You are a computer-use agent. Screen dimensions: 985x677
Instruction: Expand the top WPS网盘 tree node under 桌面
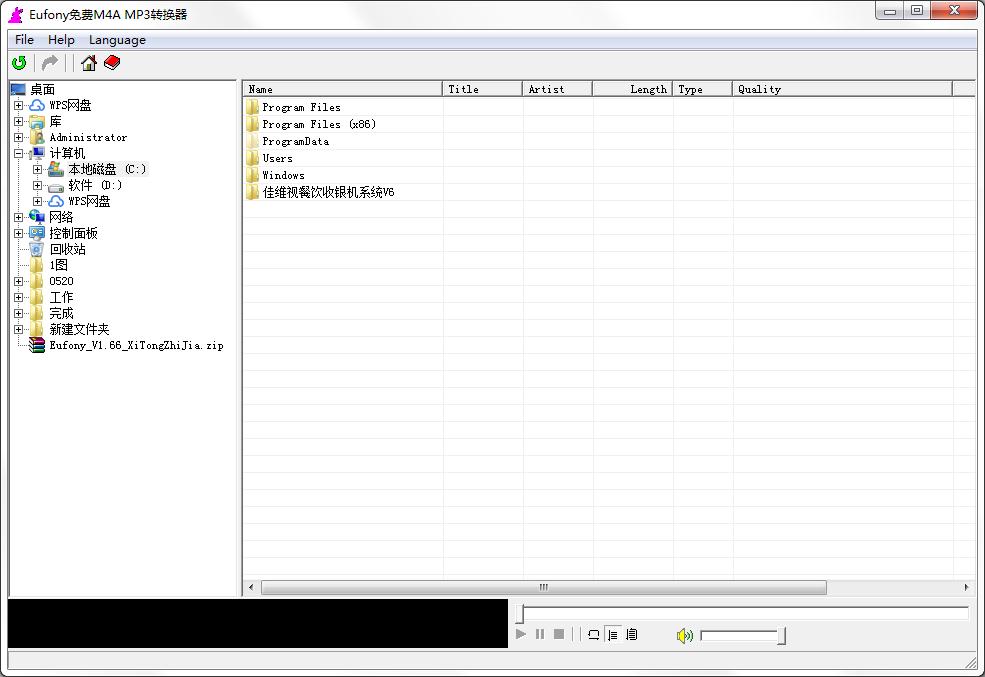(18, 106)
